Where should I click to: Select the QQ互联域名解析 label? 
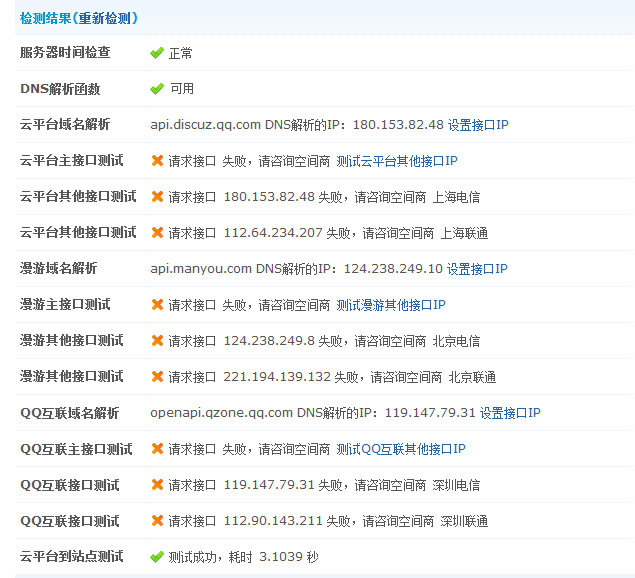[69, 413]
